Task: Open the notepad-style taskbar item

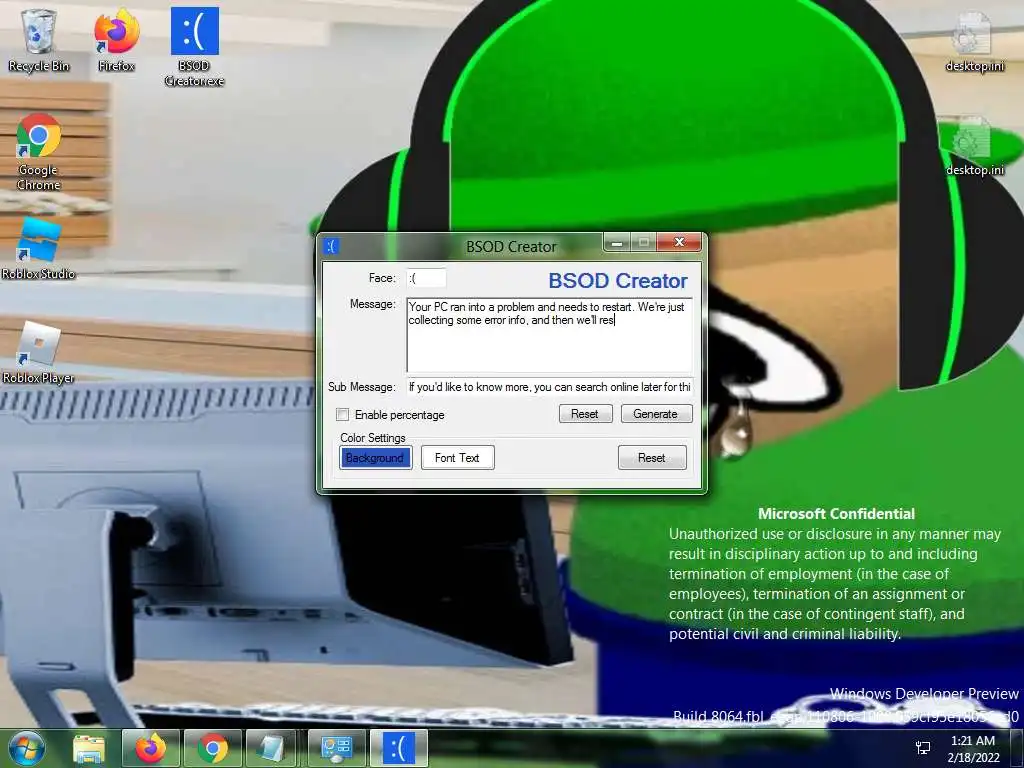Action: pyautogui.click(x=270, y=748)
